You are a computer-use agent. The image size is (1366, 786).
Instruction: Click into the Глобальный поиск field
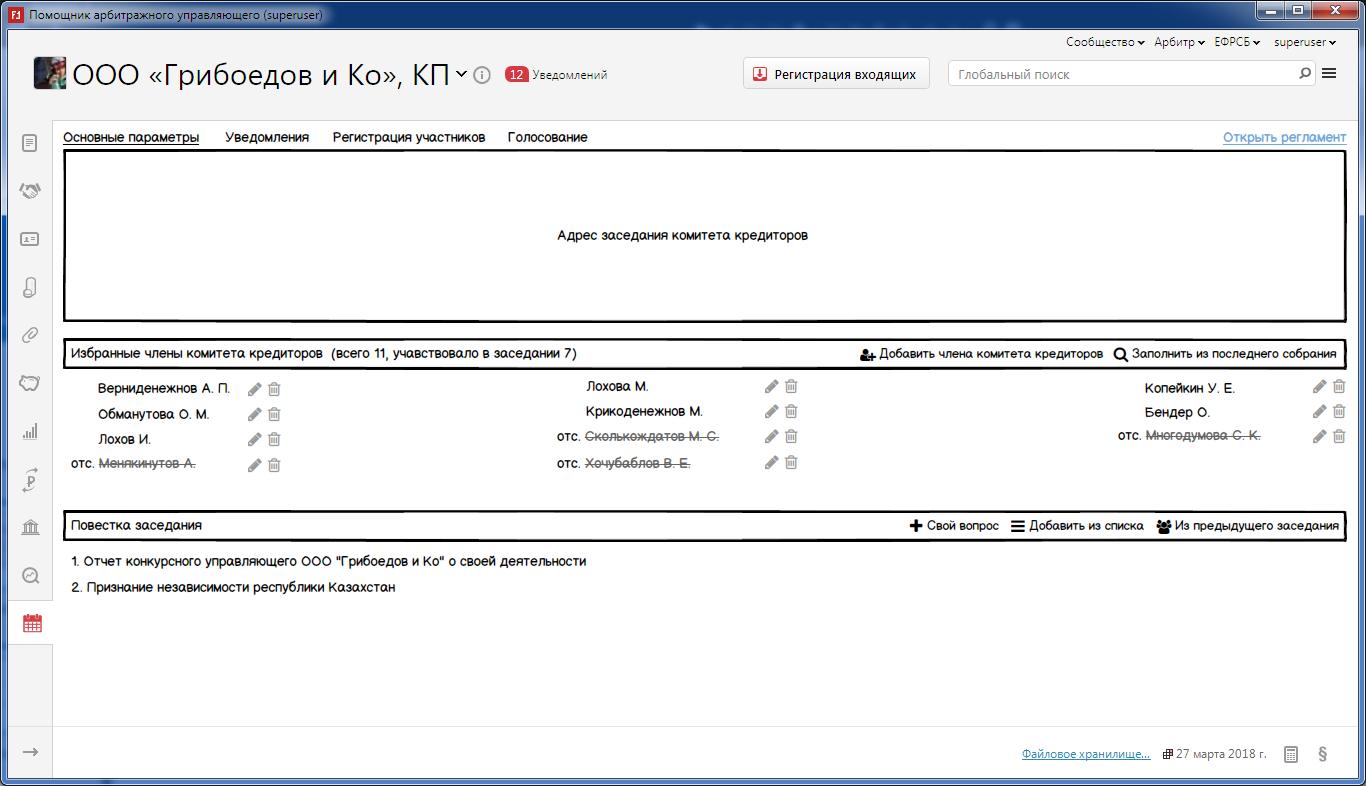coord(1120,74)
